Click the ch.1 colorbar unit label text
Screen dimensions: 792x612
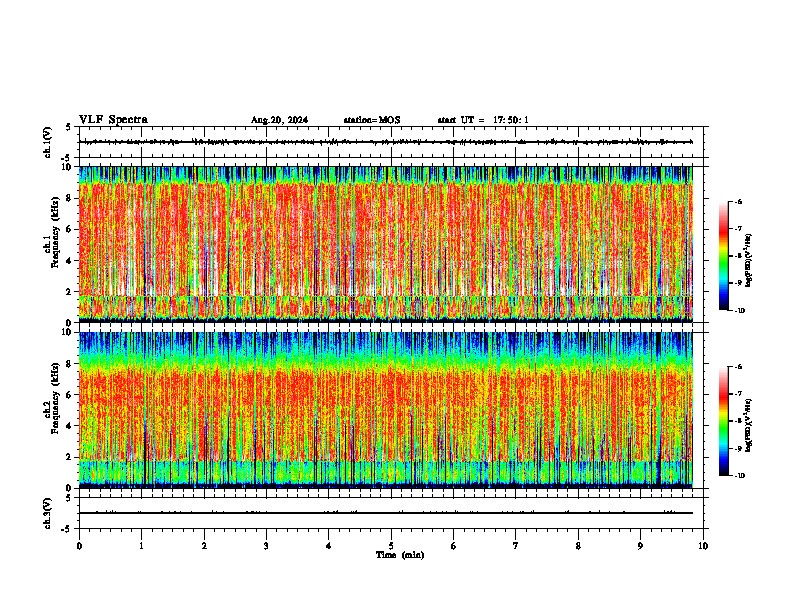pos(749,260)
